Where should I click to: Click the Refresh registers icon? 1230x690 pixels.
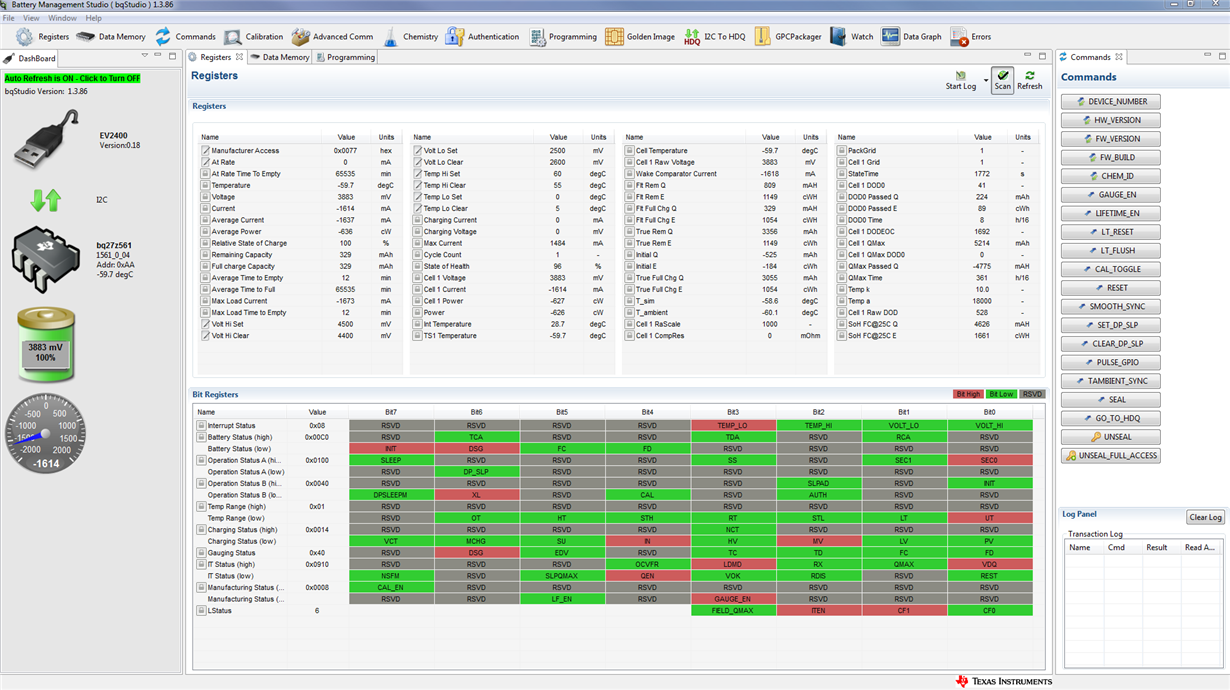(1030, 76)
